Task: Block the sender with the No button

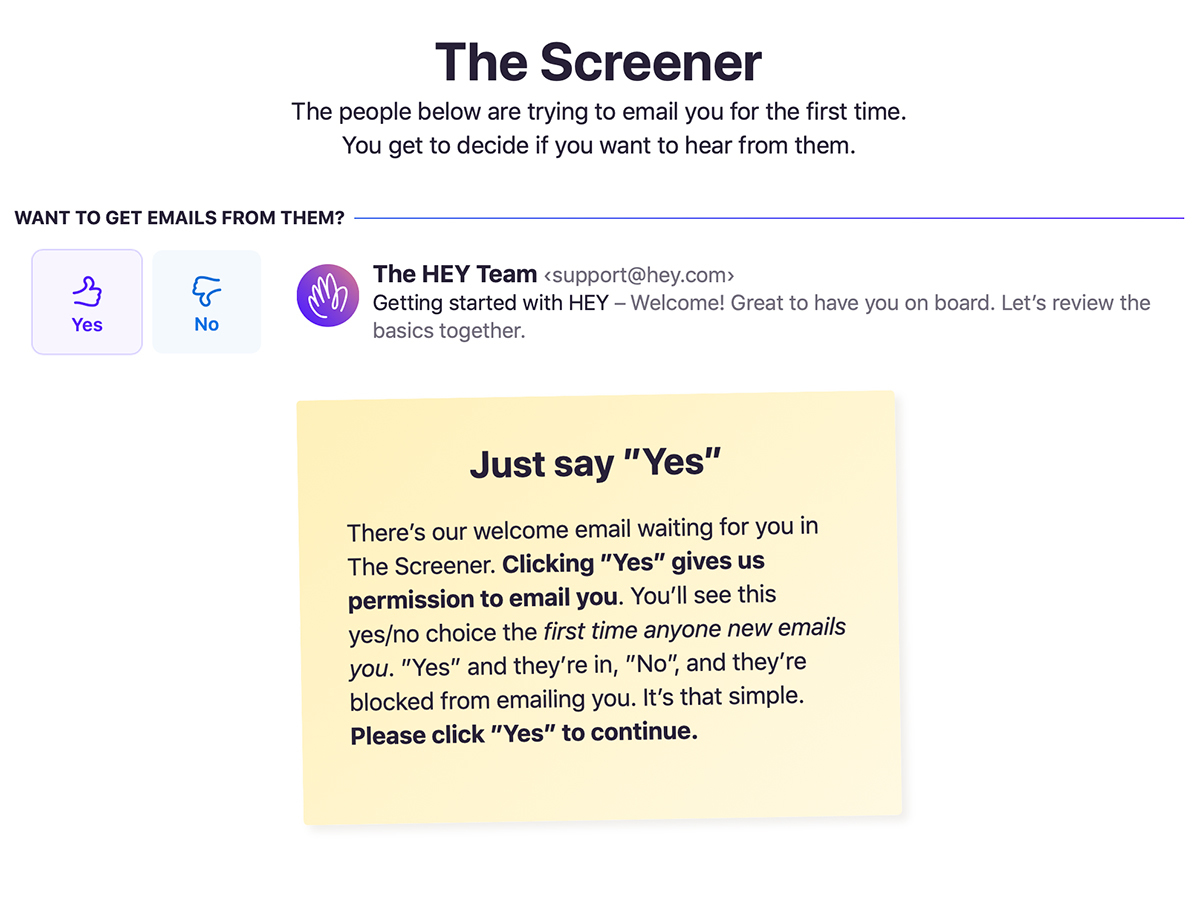Action: coord(206,302)
